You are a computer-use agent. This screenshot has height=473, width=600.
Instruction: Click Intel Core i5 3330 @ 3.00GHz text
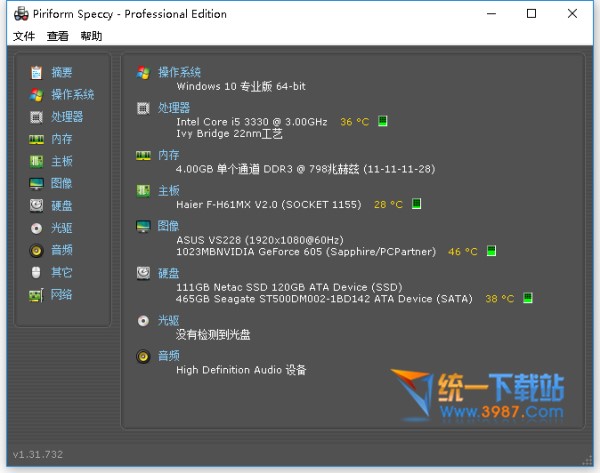click(252, 122)
